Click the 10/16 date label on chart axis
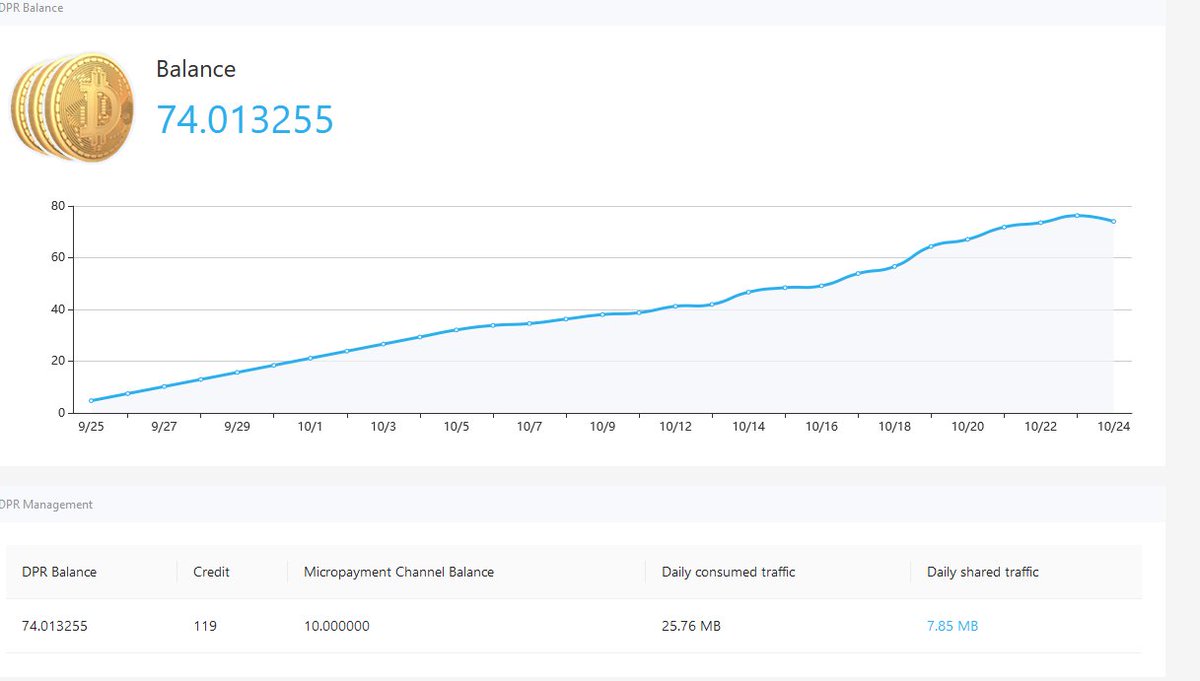Viewport: 1200px width, 681px height. pyautogui.click(x=821, y=426)
